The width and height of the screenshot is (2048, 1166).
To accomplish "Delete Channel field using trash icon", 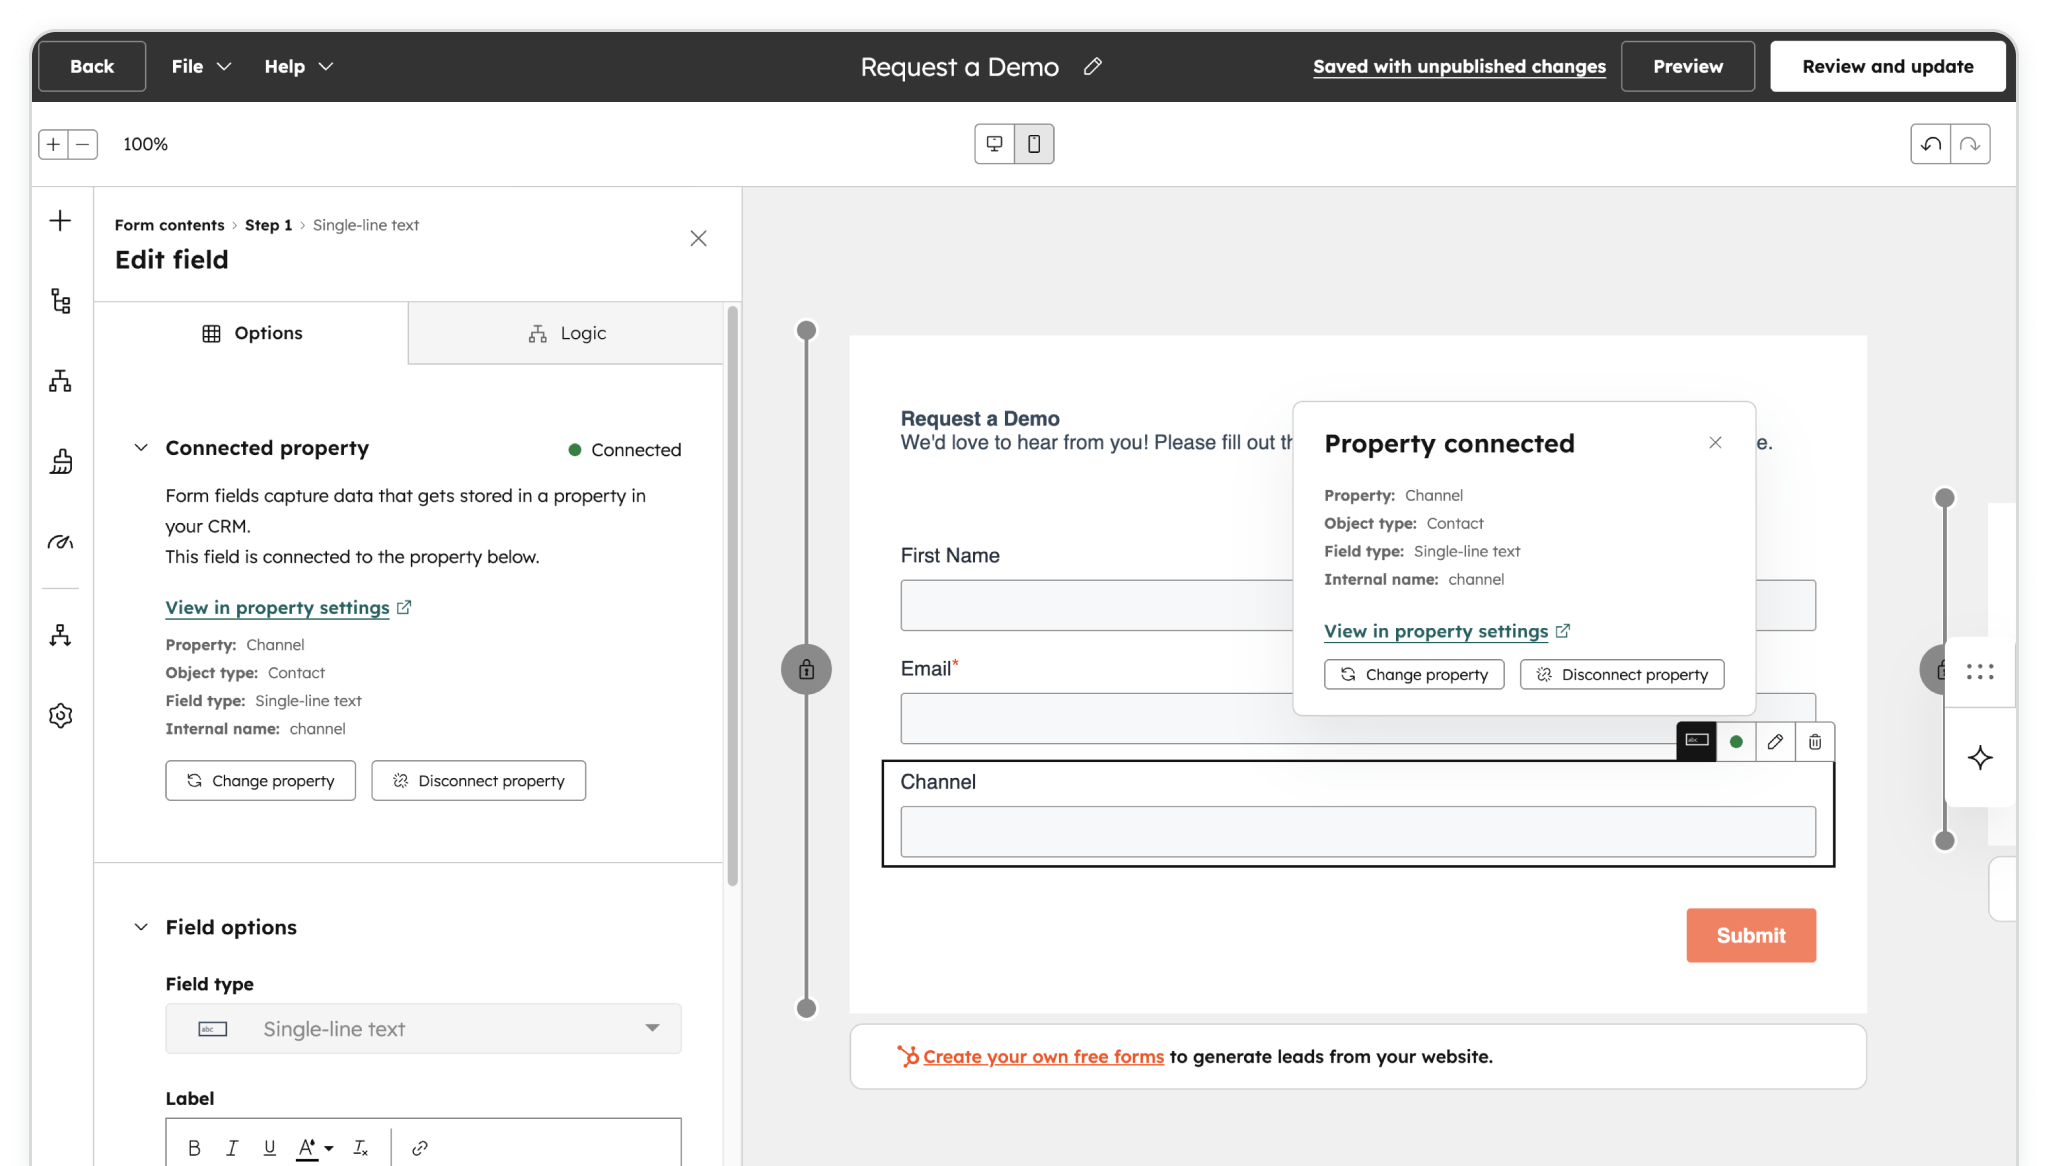I will click(x=1815, y=742).
